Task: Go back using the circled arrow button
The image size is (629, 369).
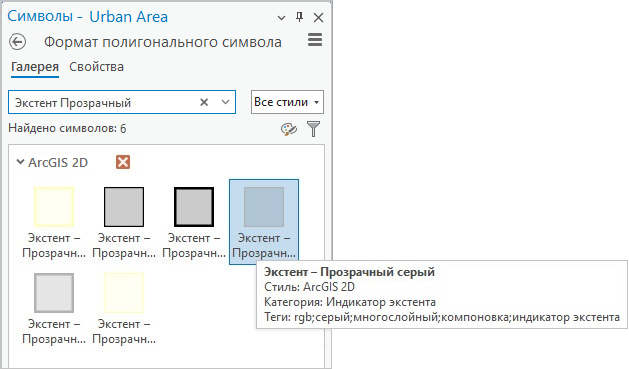Action: point(18,42)
